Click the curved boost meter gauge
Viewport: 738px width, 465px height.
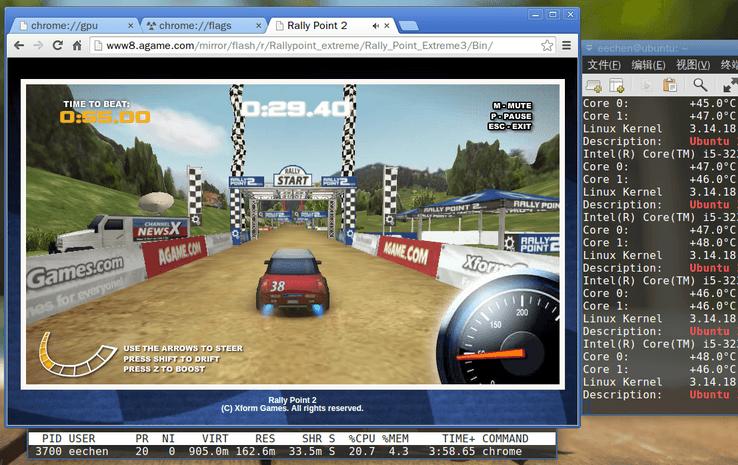pos(76,355)
